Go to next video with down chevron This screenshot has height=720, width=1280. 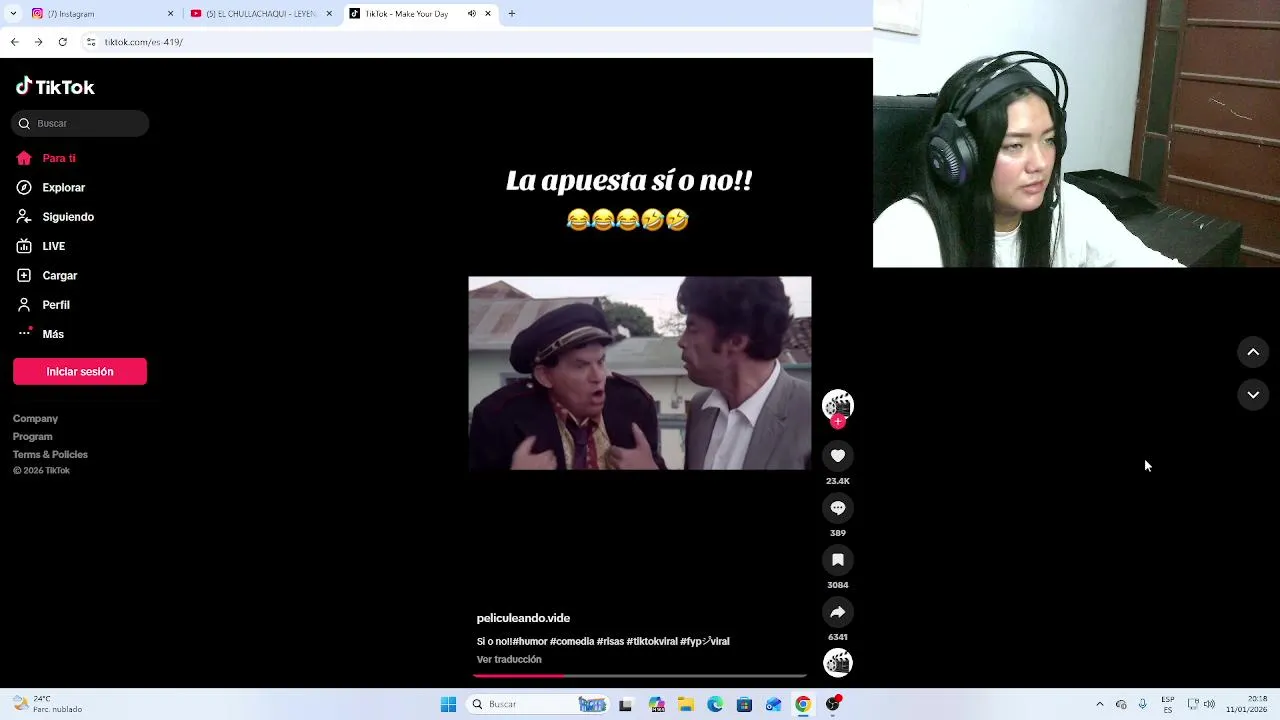(1253, 395)
